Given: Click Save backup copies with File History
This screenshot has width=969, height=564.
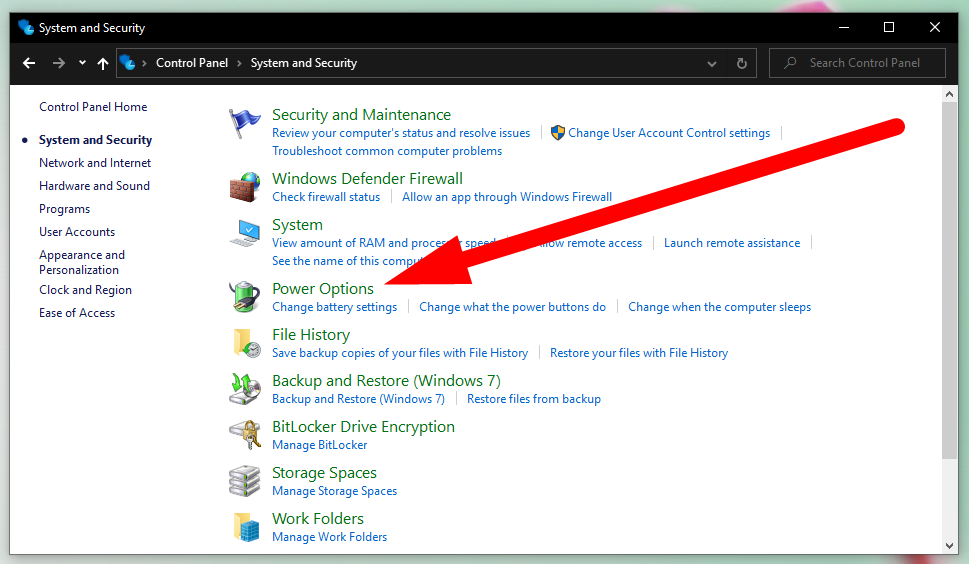Looking at the screenshot, I should pos(400,353).
